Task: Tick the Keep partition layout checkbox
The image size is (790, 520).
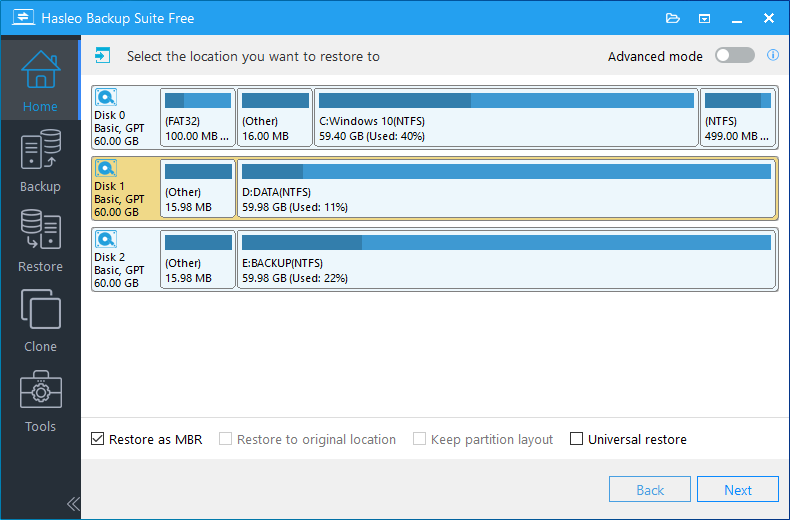Action: (x=419, y=439)
